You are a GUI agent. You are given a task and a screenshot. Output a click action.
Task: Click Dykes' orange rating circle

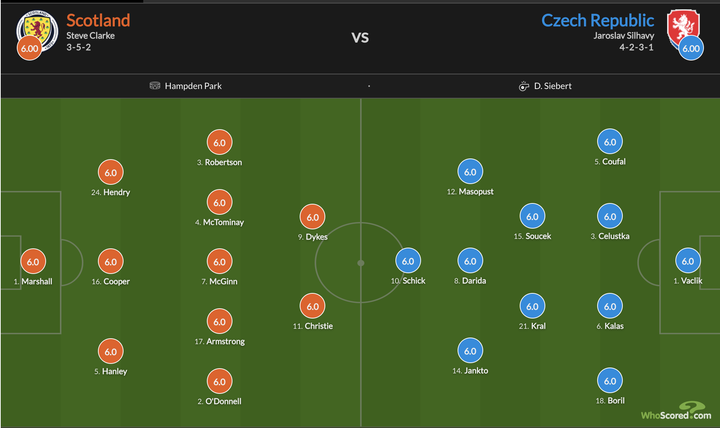pyautogui.click(x=312, y=217)
